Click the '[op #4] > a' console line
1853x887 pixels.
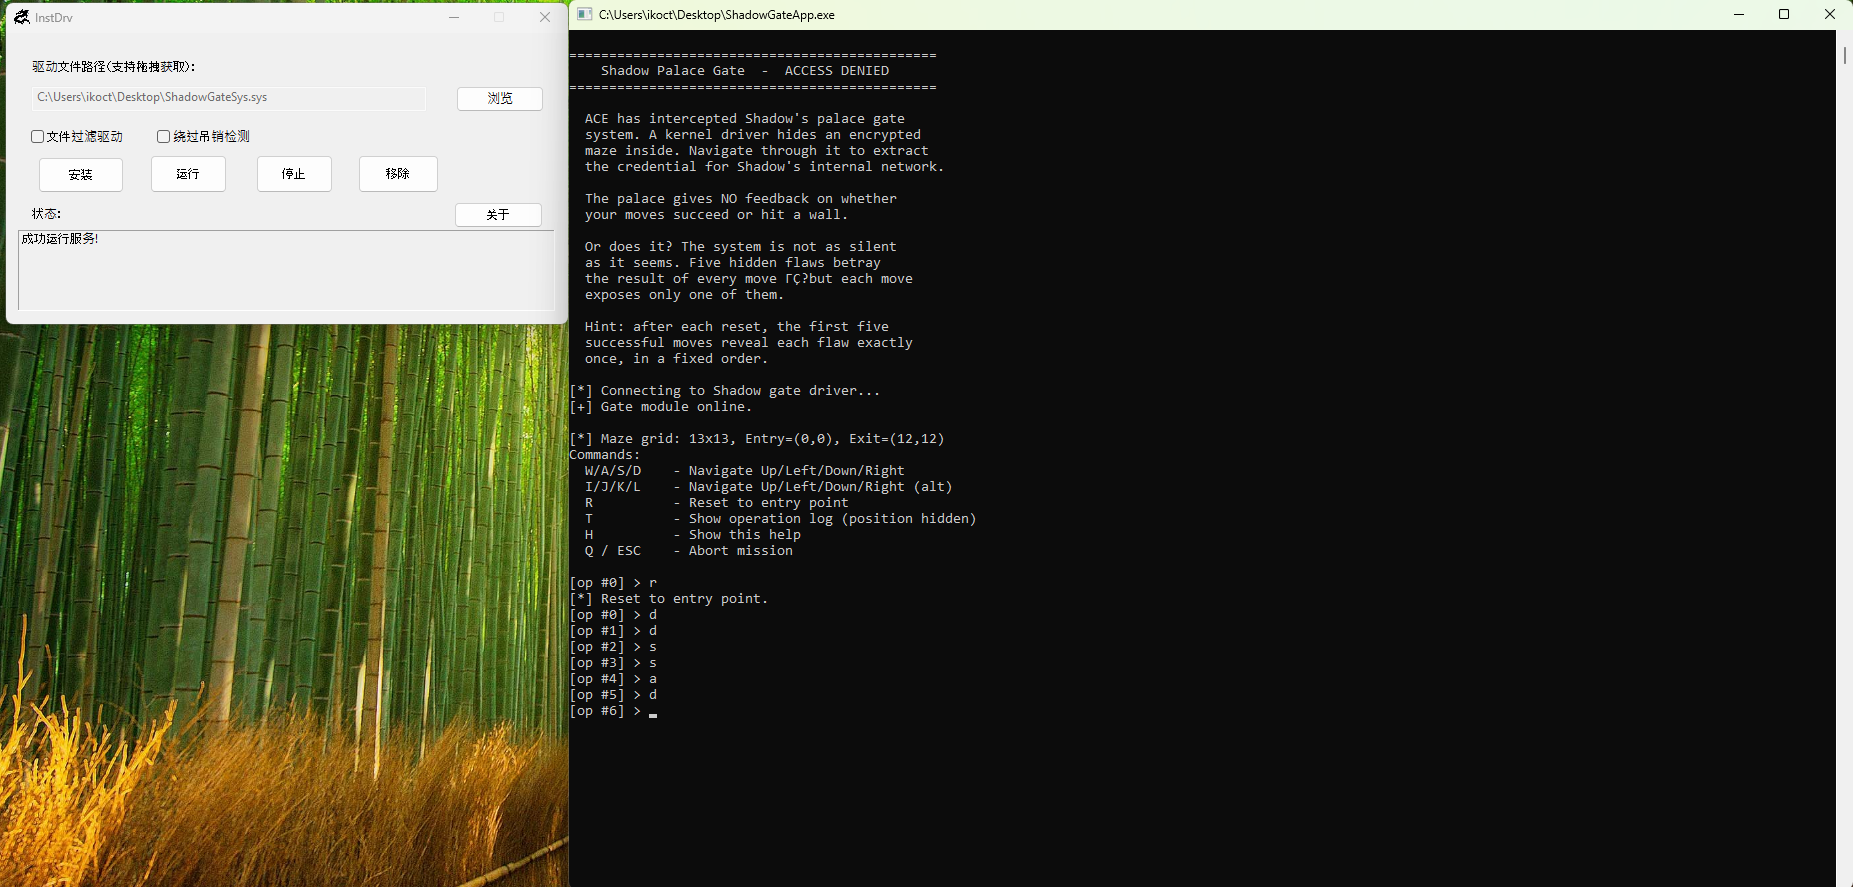(613, 679)
